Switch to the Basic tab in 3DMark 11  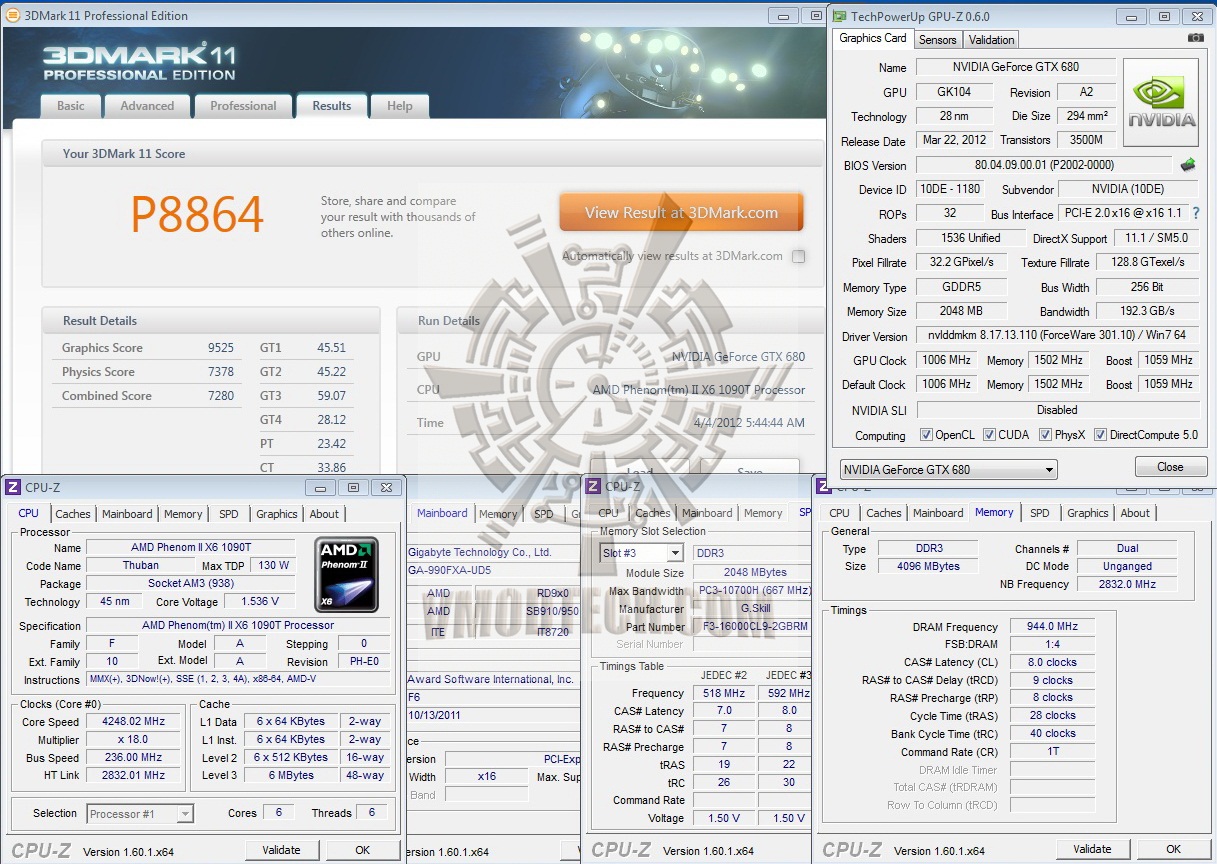click(71, 106)
